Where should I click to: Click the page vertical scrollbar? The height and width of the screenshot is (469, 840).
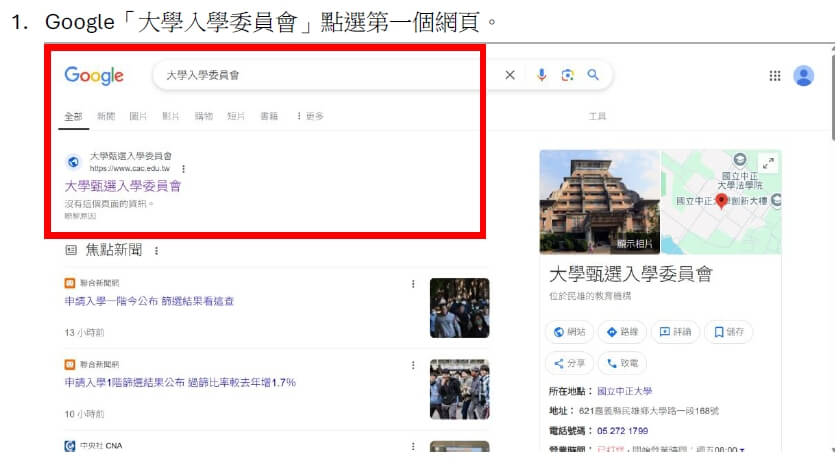coord(834,96)
